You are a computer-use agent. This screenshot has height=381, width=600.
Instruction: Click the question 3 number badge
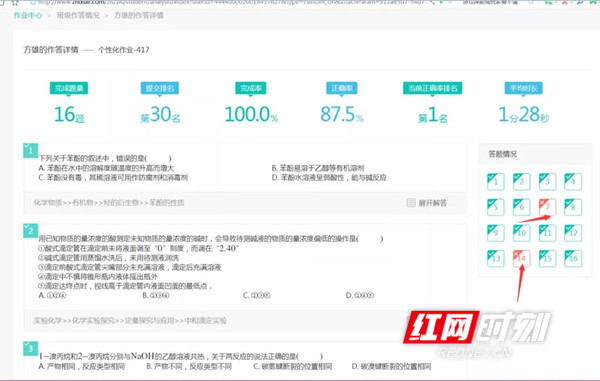click(x=31, y=348)
